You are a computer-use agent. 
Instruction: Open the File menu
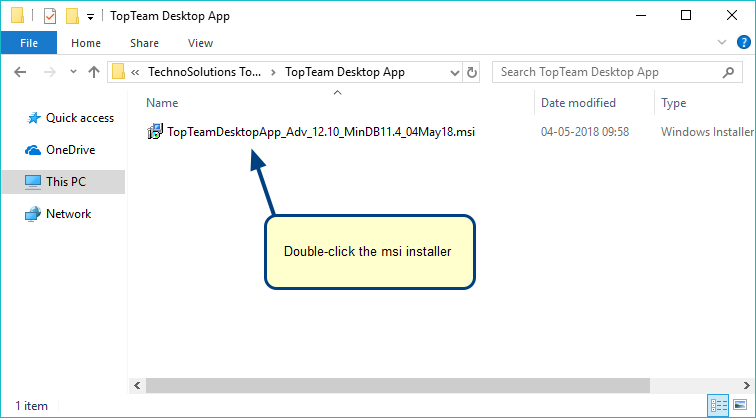click(x=29, y=43)
